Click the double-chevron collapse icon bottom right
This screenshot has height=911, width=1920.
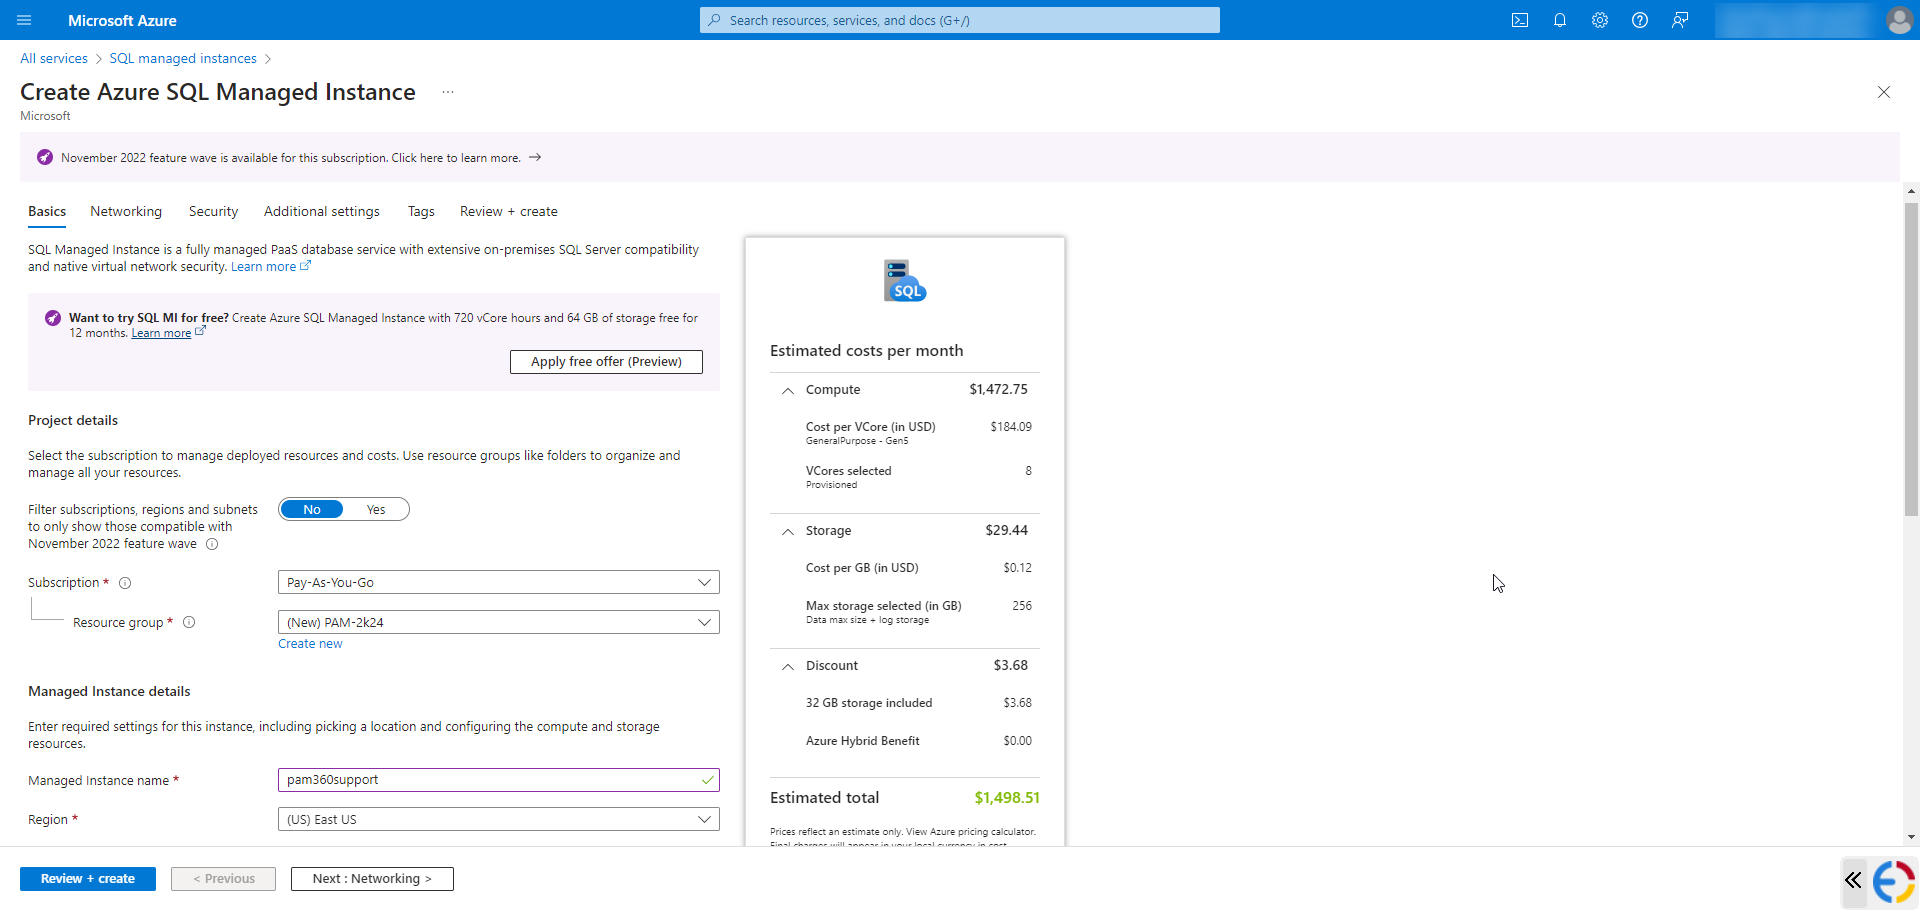pos(1853,881)
